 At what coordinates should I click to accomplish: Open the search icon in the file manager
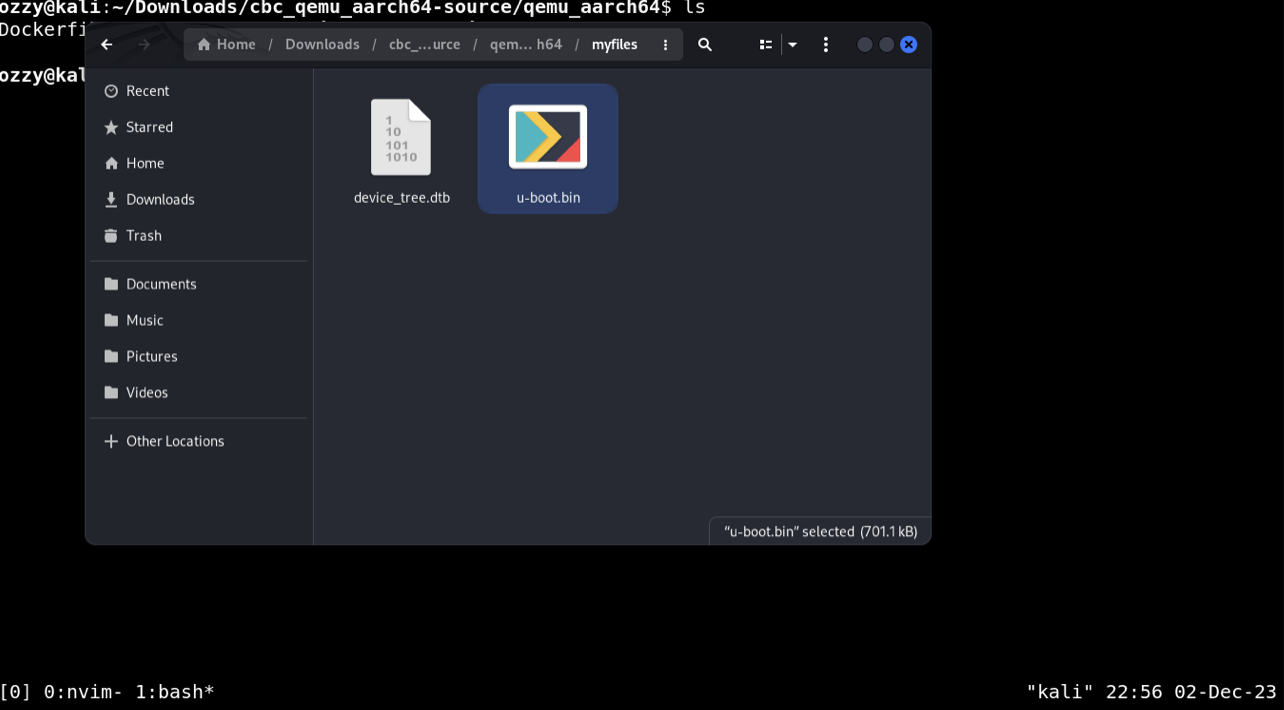pyautogui.click(x=705, y=45)
